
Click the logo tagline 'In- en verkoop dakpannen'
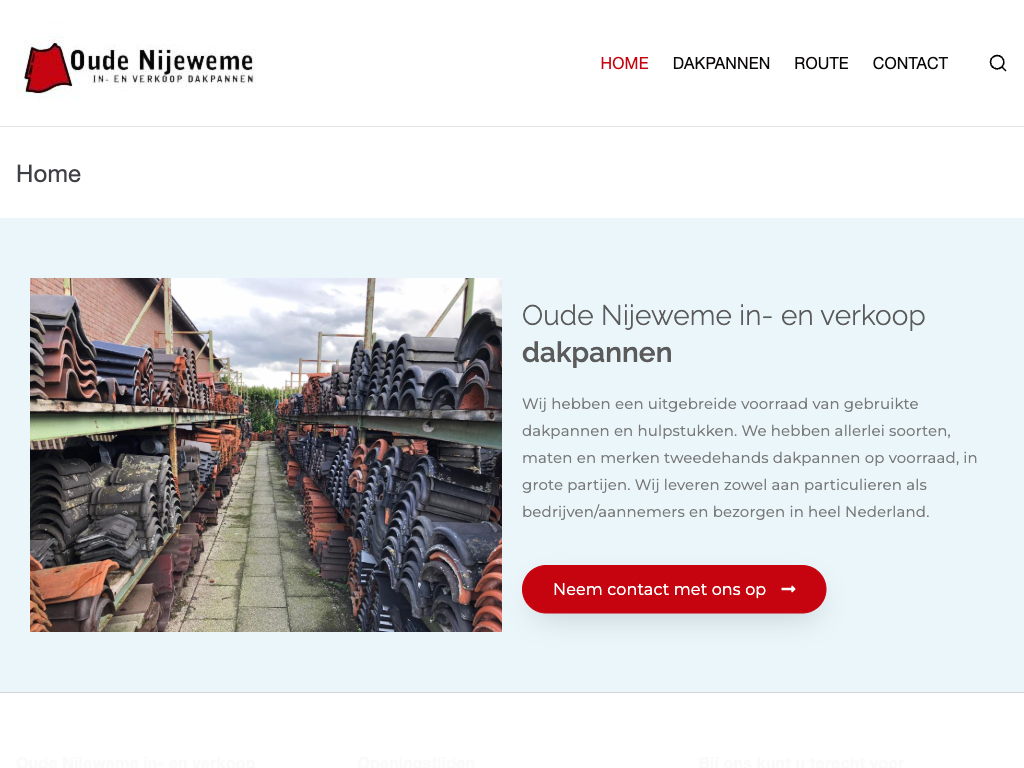(172, 79)
